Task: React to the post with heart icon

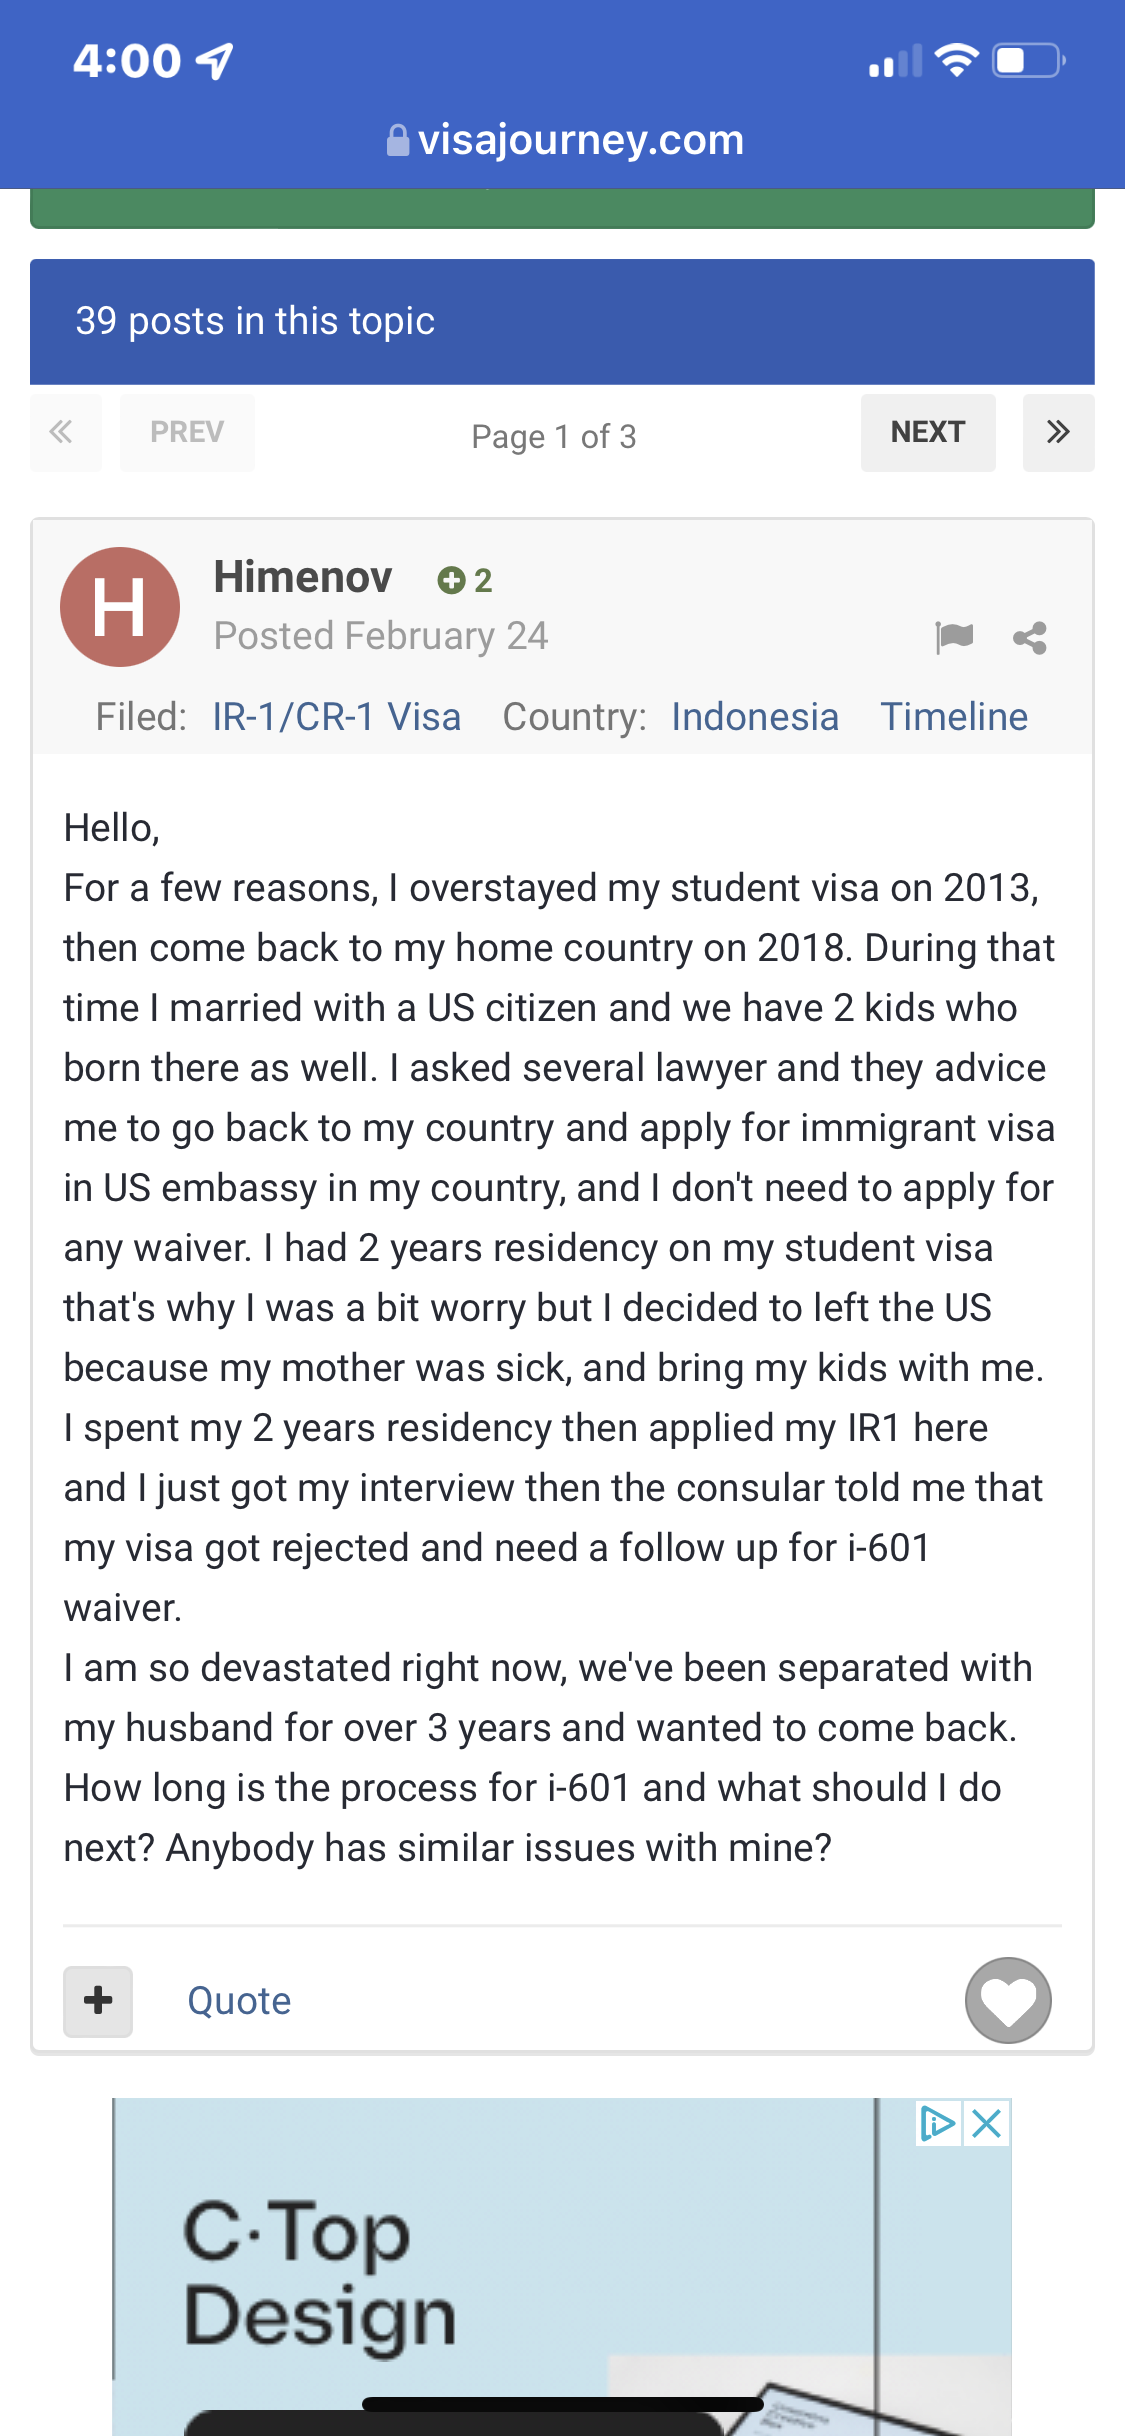Action: tap(1008, 2000)
